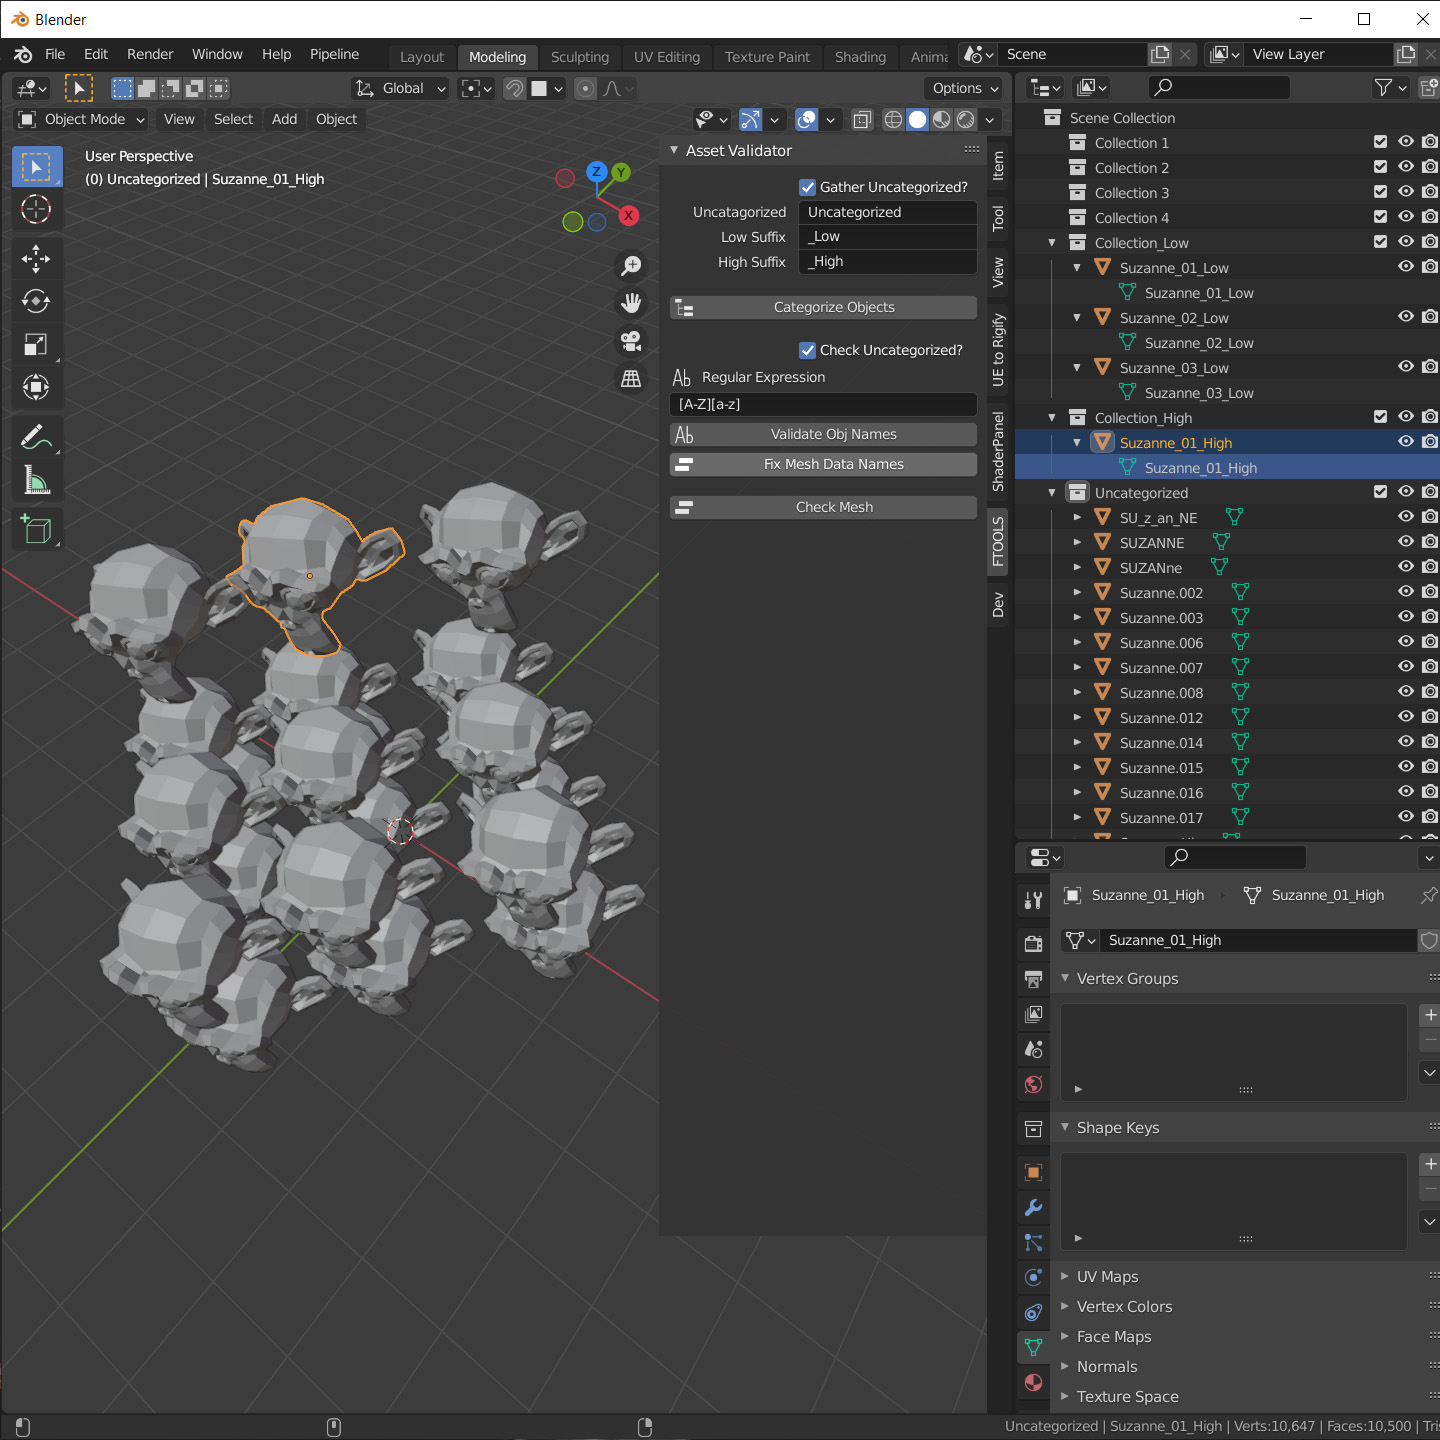Switch to the Sculpting workspace tab
The image size is (1440, 1440).
(x=580, y=56)
